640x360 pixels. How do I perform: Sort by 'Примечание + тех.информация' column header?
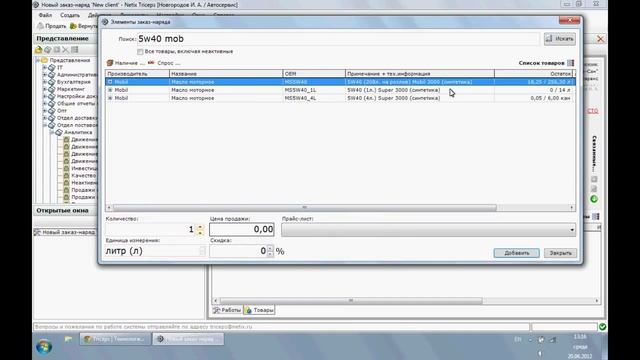(x=420, y=74)
